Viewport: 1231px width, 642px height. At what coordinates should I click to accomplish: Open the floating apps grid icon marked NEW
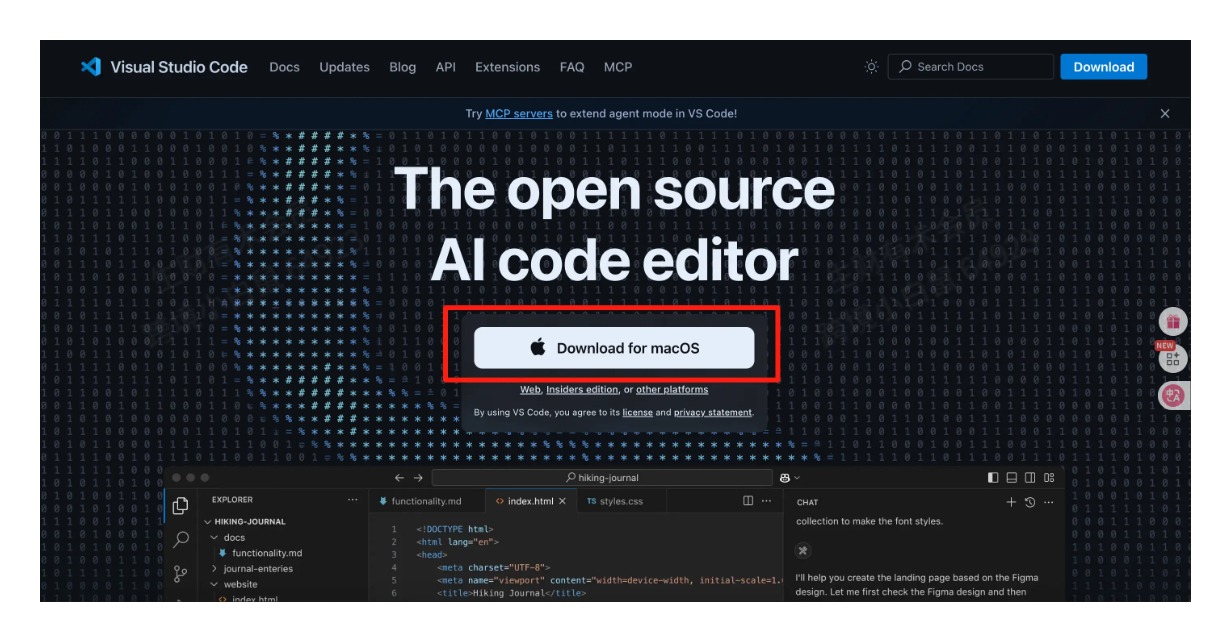[x=1173, y=359]
